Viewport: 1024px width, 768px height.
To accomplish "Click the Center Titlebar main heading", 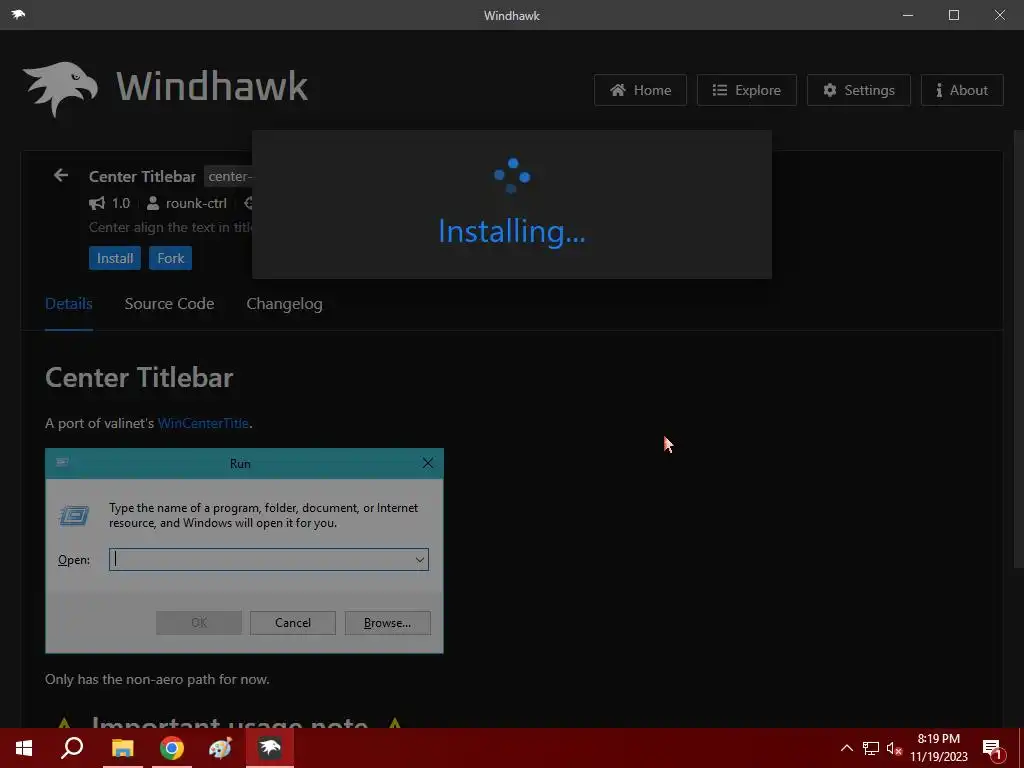I will pyautogui.click(x=139, y=377).
